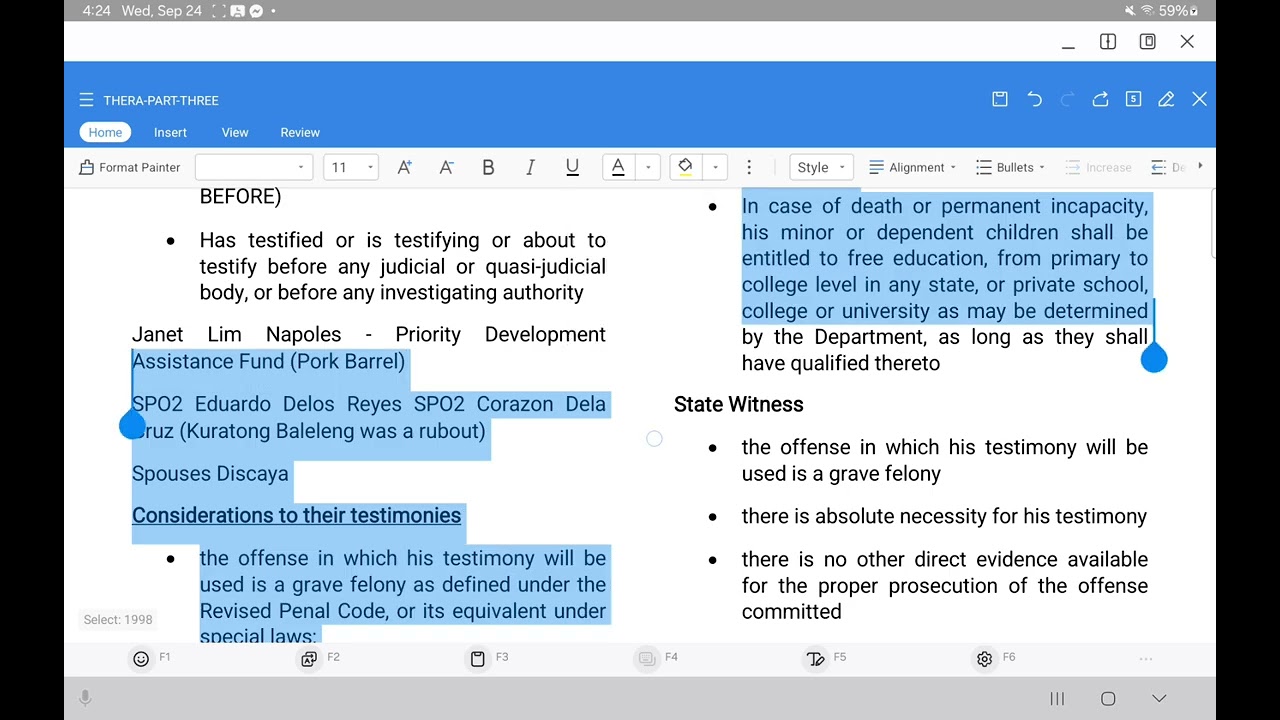Open keyboard settings gear (F6)
The width and height of the screenshot is (1280, 720).
(984, 658)
